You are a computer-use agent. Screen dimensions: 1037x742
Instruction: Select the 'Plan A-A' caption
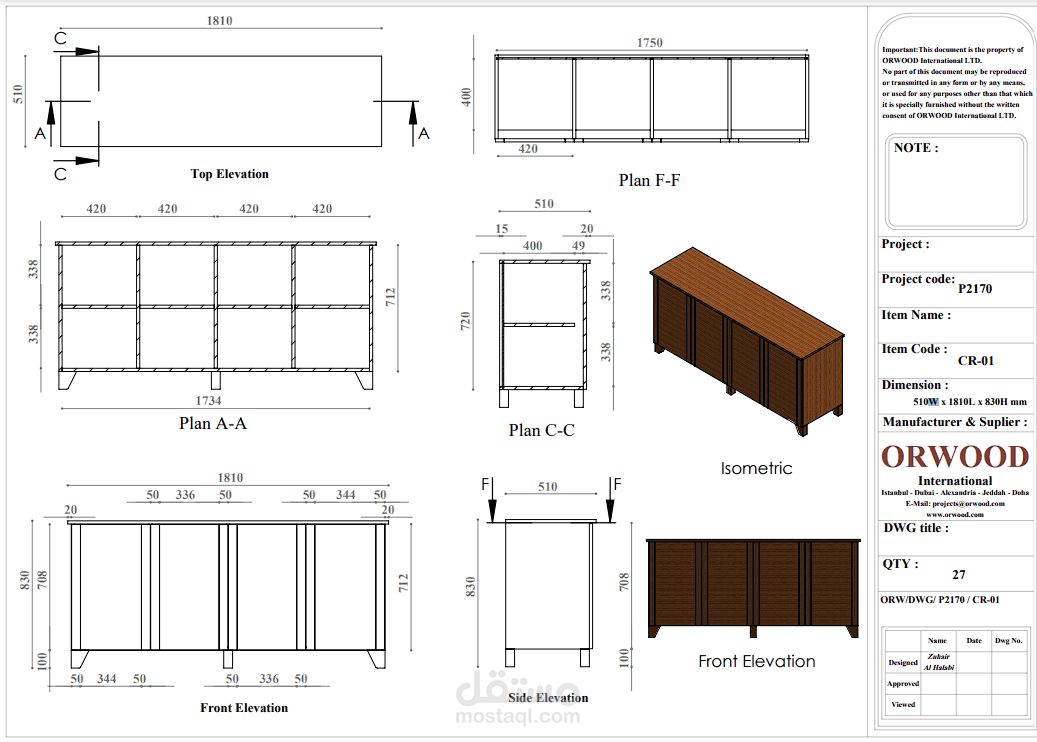click(212, 423)
